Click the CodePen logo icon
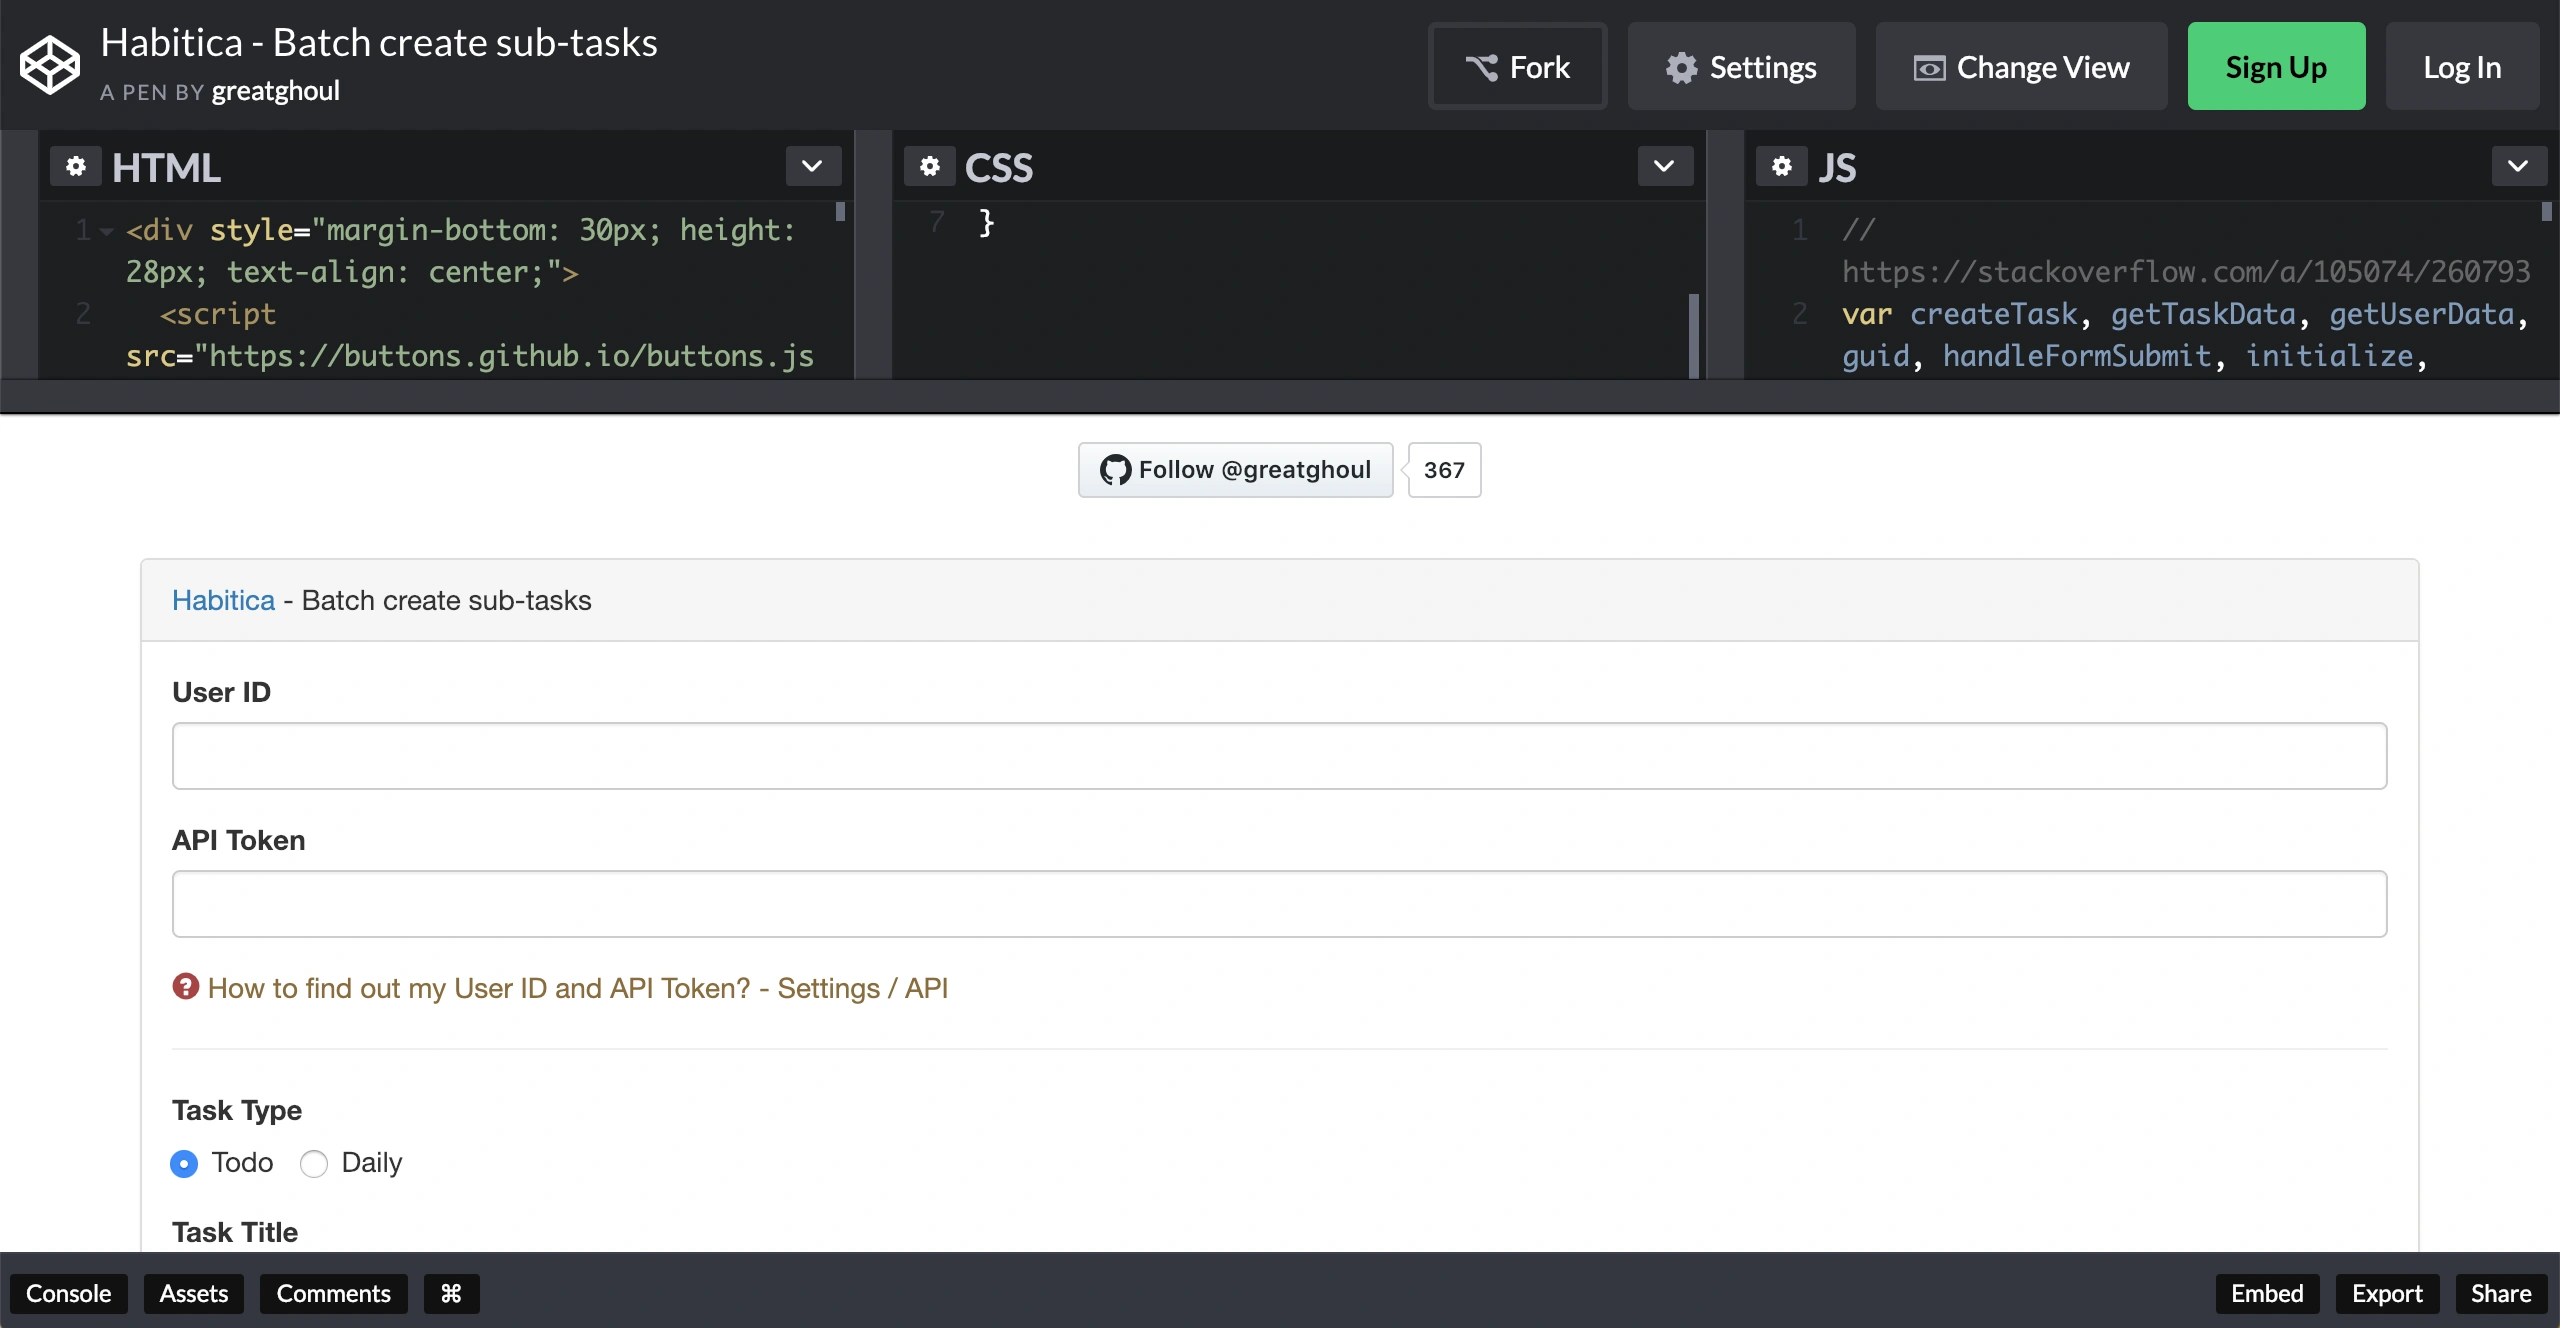Image resolution: width=2560 pixels, height=1328 pixels. pyautogui.click(x=50, y=66)
